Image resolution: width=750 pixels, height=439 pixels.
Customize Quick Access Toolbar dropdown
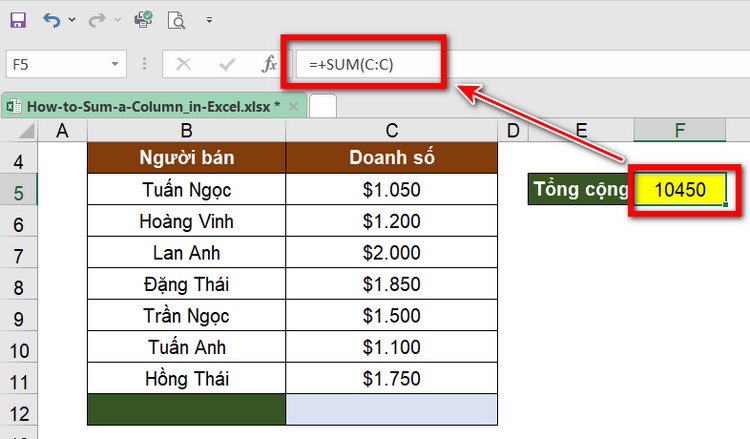209,20
